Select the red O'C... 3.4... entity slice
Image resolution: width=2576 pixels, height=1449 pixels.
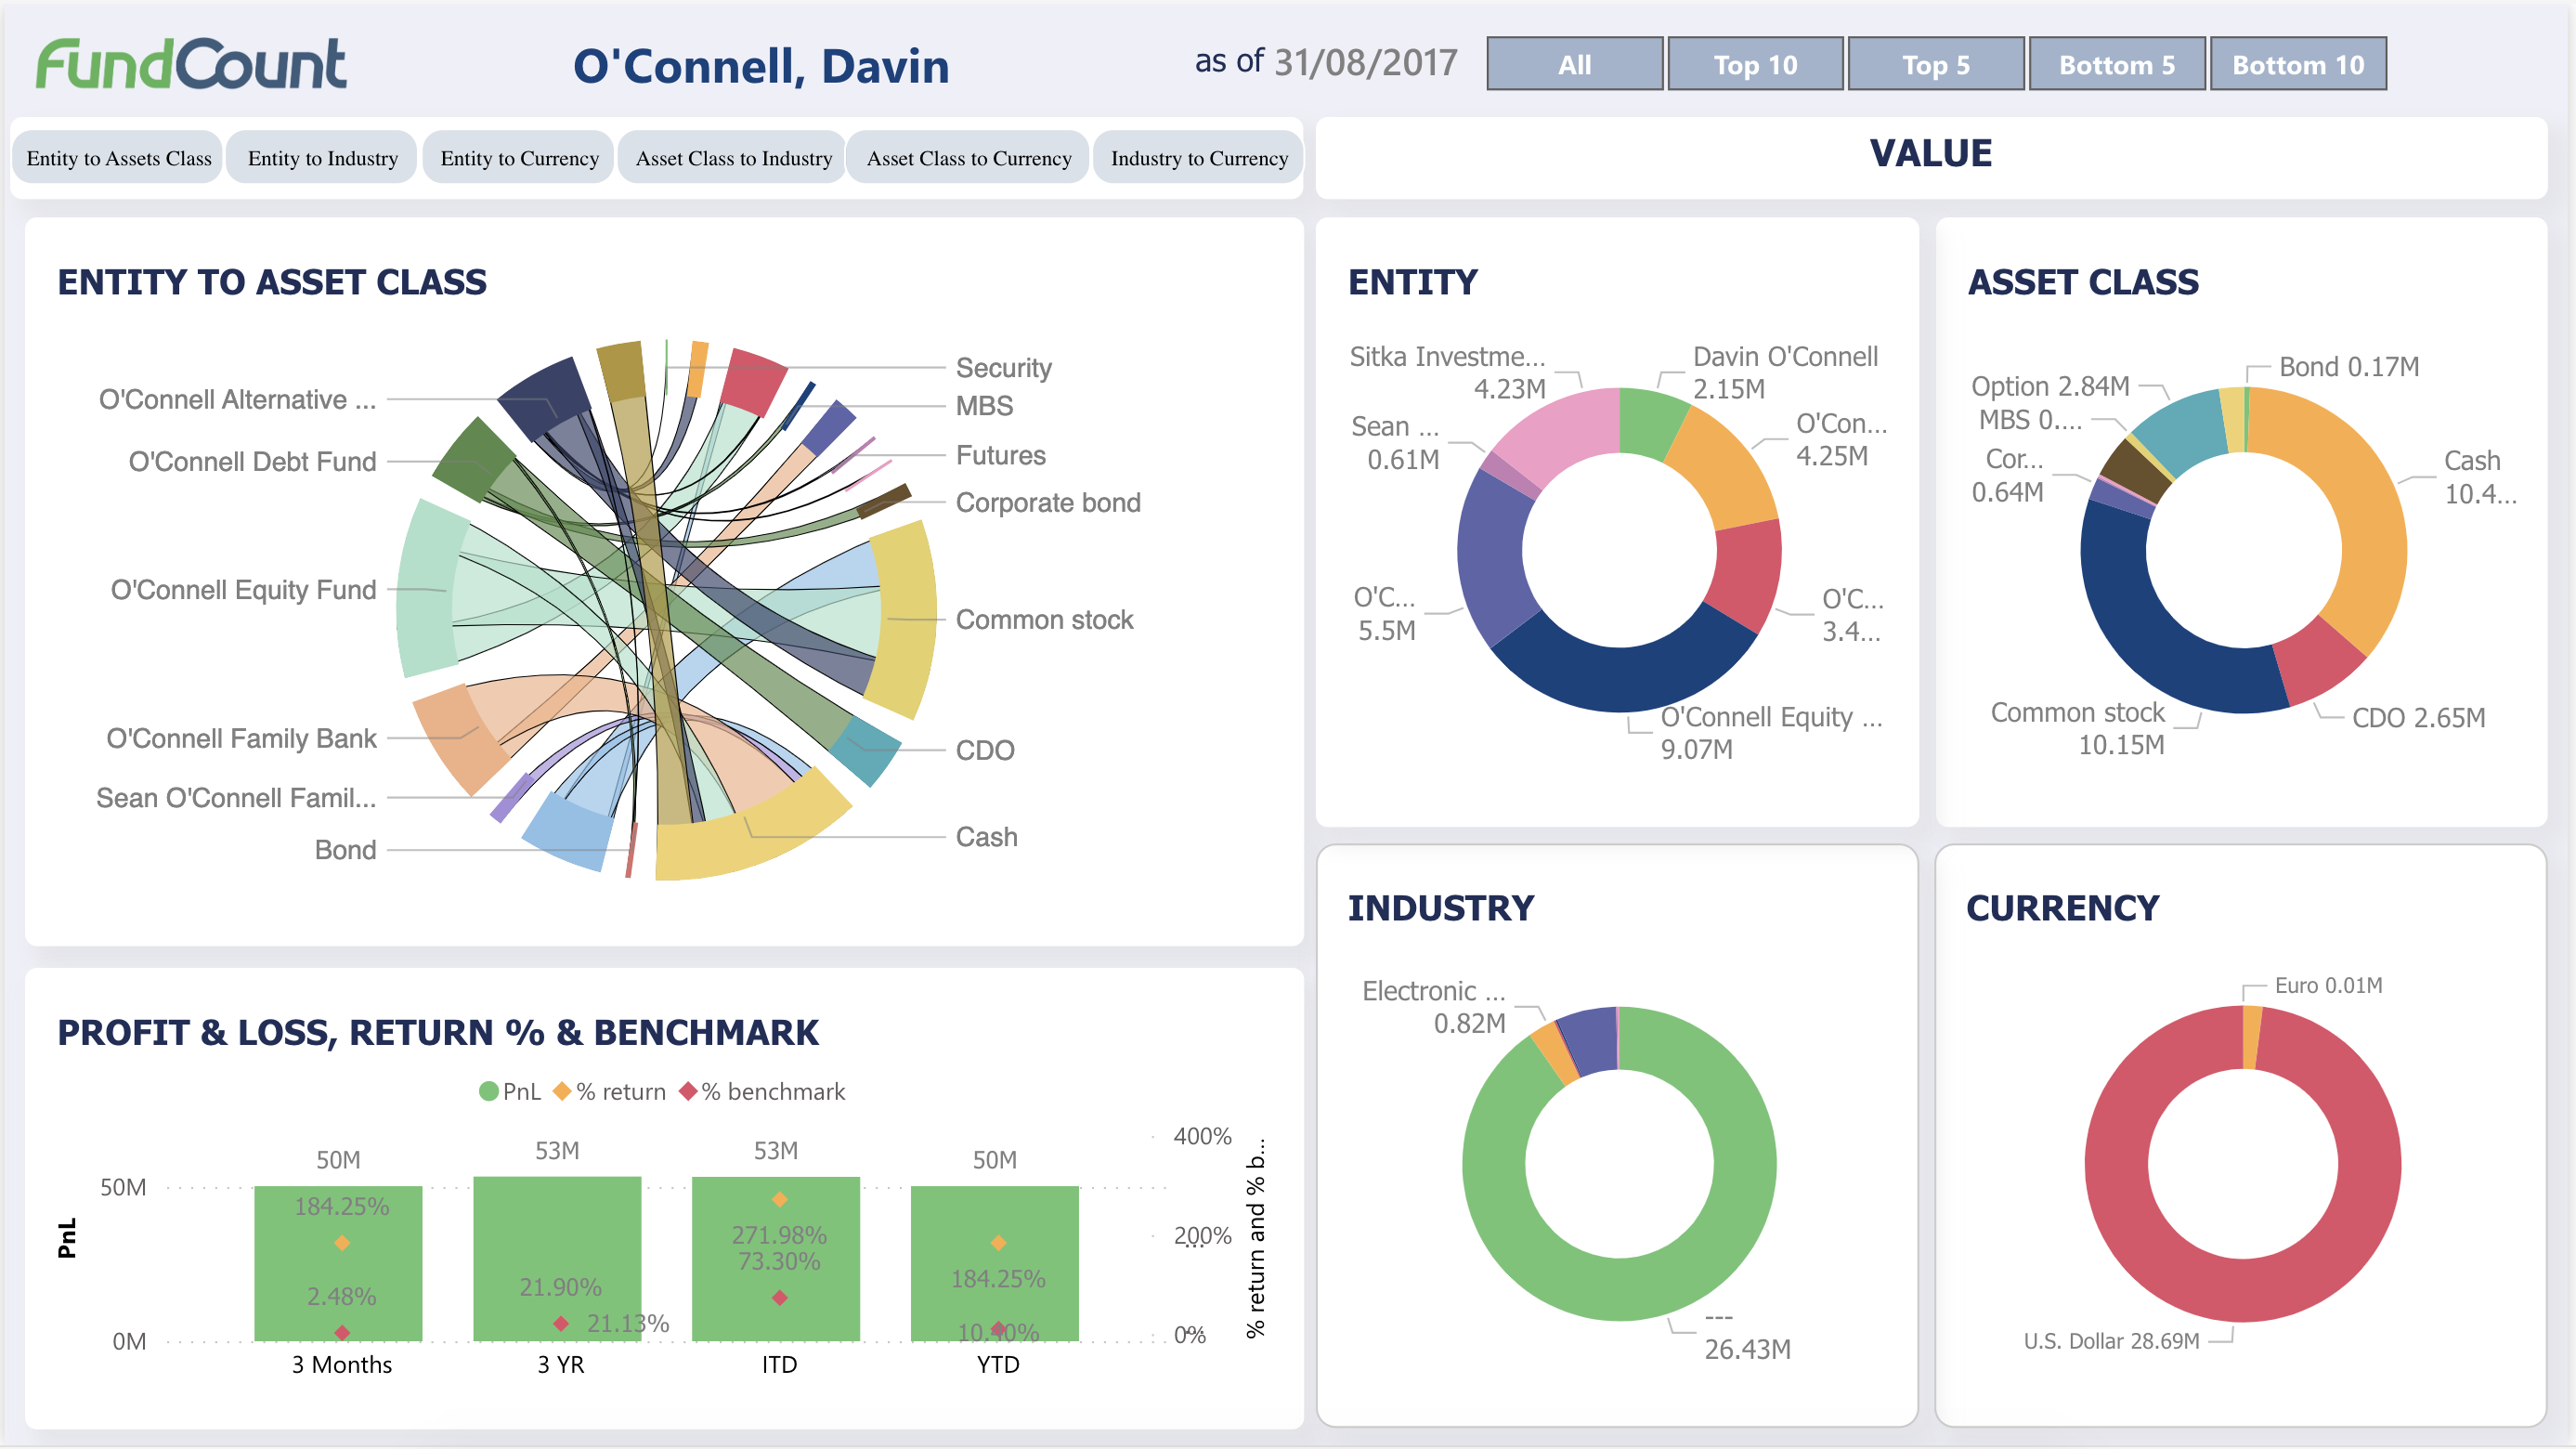(x=1745, y=575)
